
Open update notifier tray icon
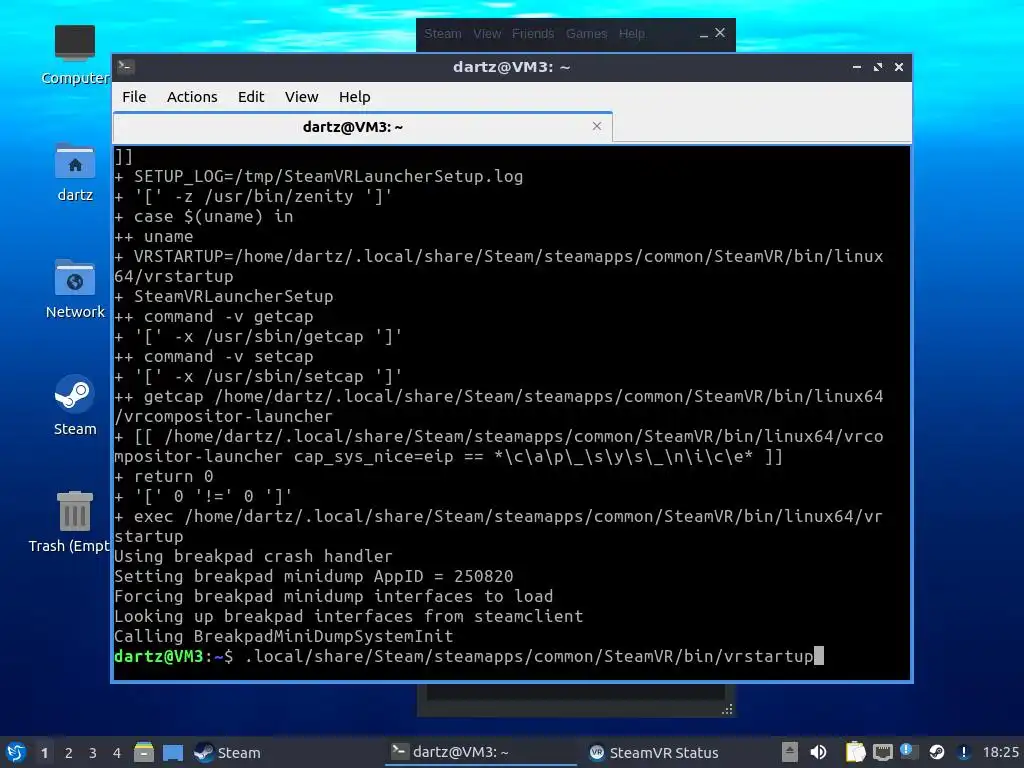point(908,752)
